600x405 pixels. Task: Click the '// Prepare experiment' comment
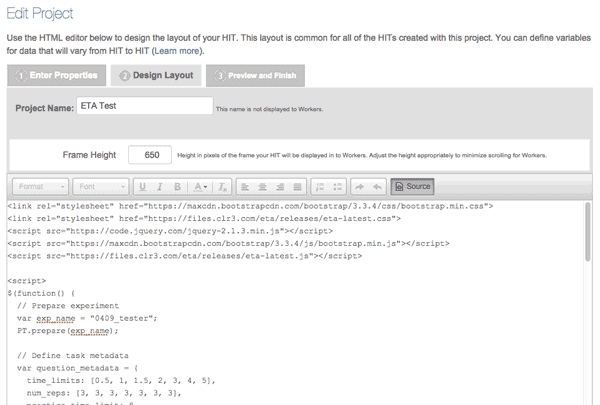68,306
